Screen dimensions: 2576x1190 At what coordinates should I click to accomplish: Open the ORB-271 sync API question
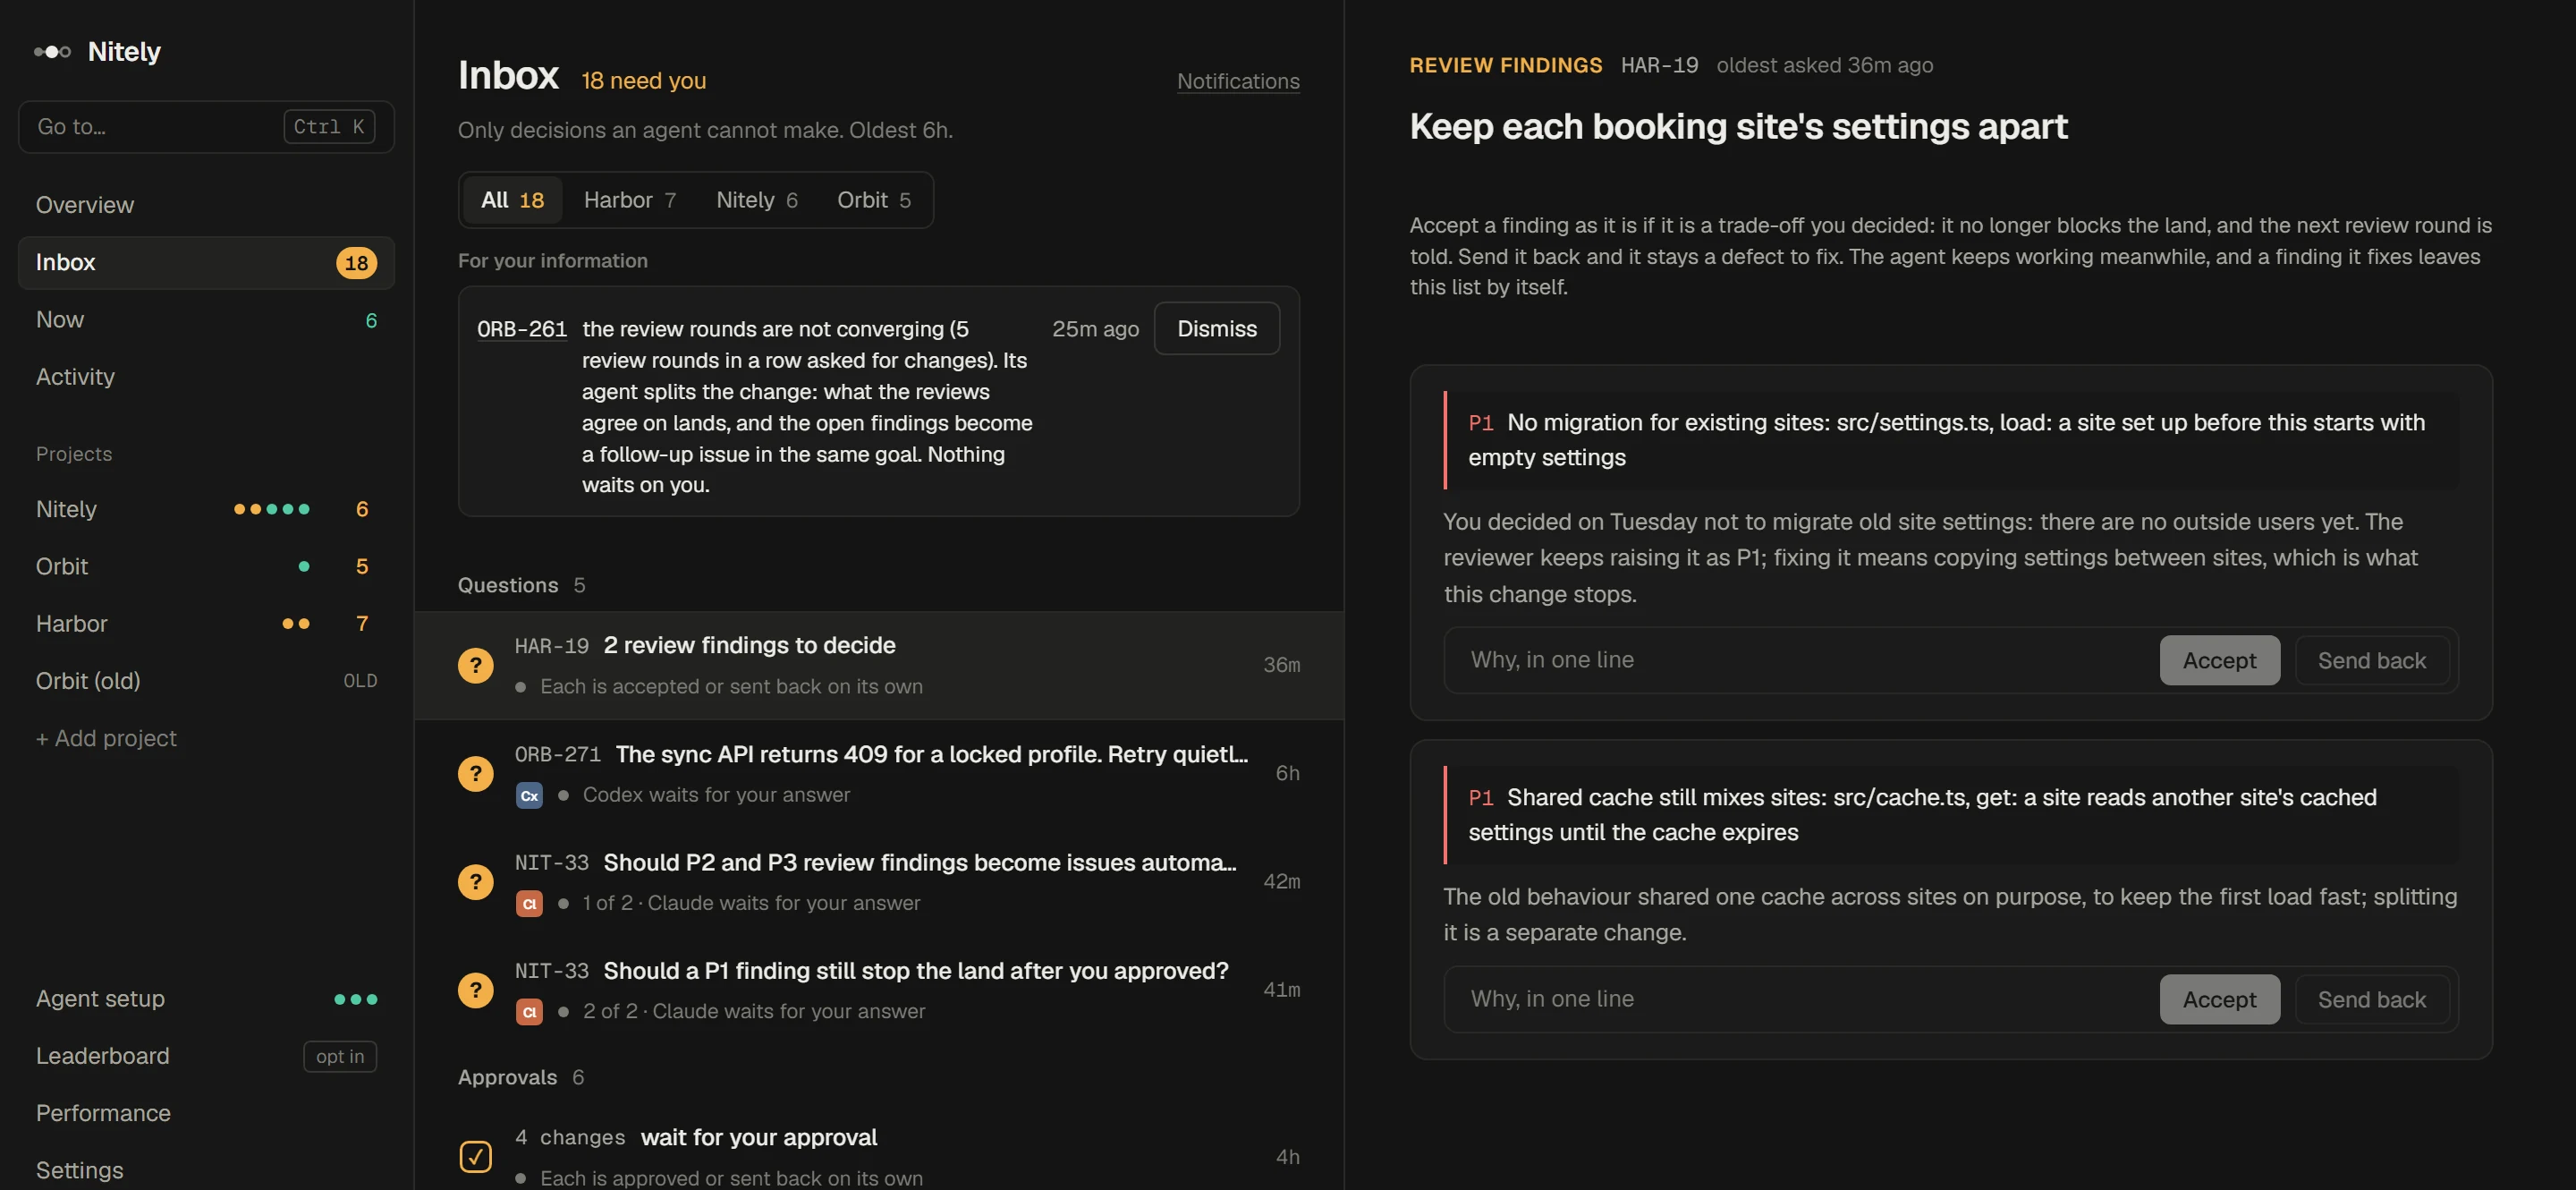pos(879,773)
